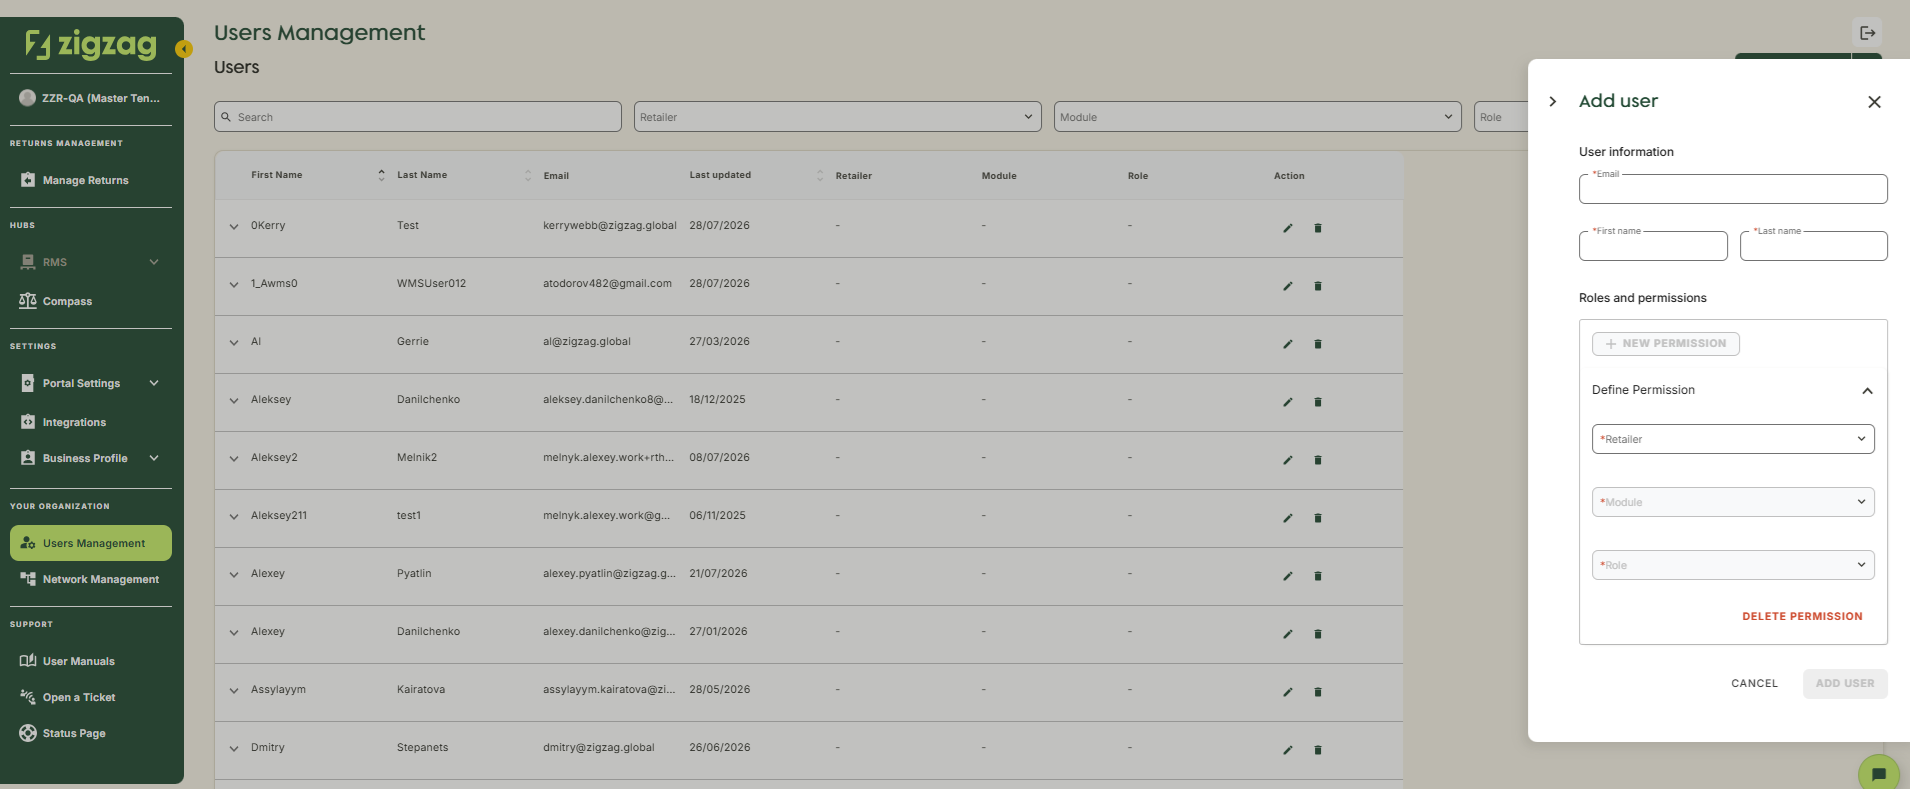Expand the 1_Awms0 user row
1910x789 pixels.
pos(234,285)
